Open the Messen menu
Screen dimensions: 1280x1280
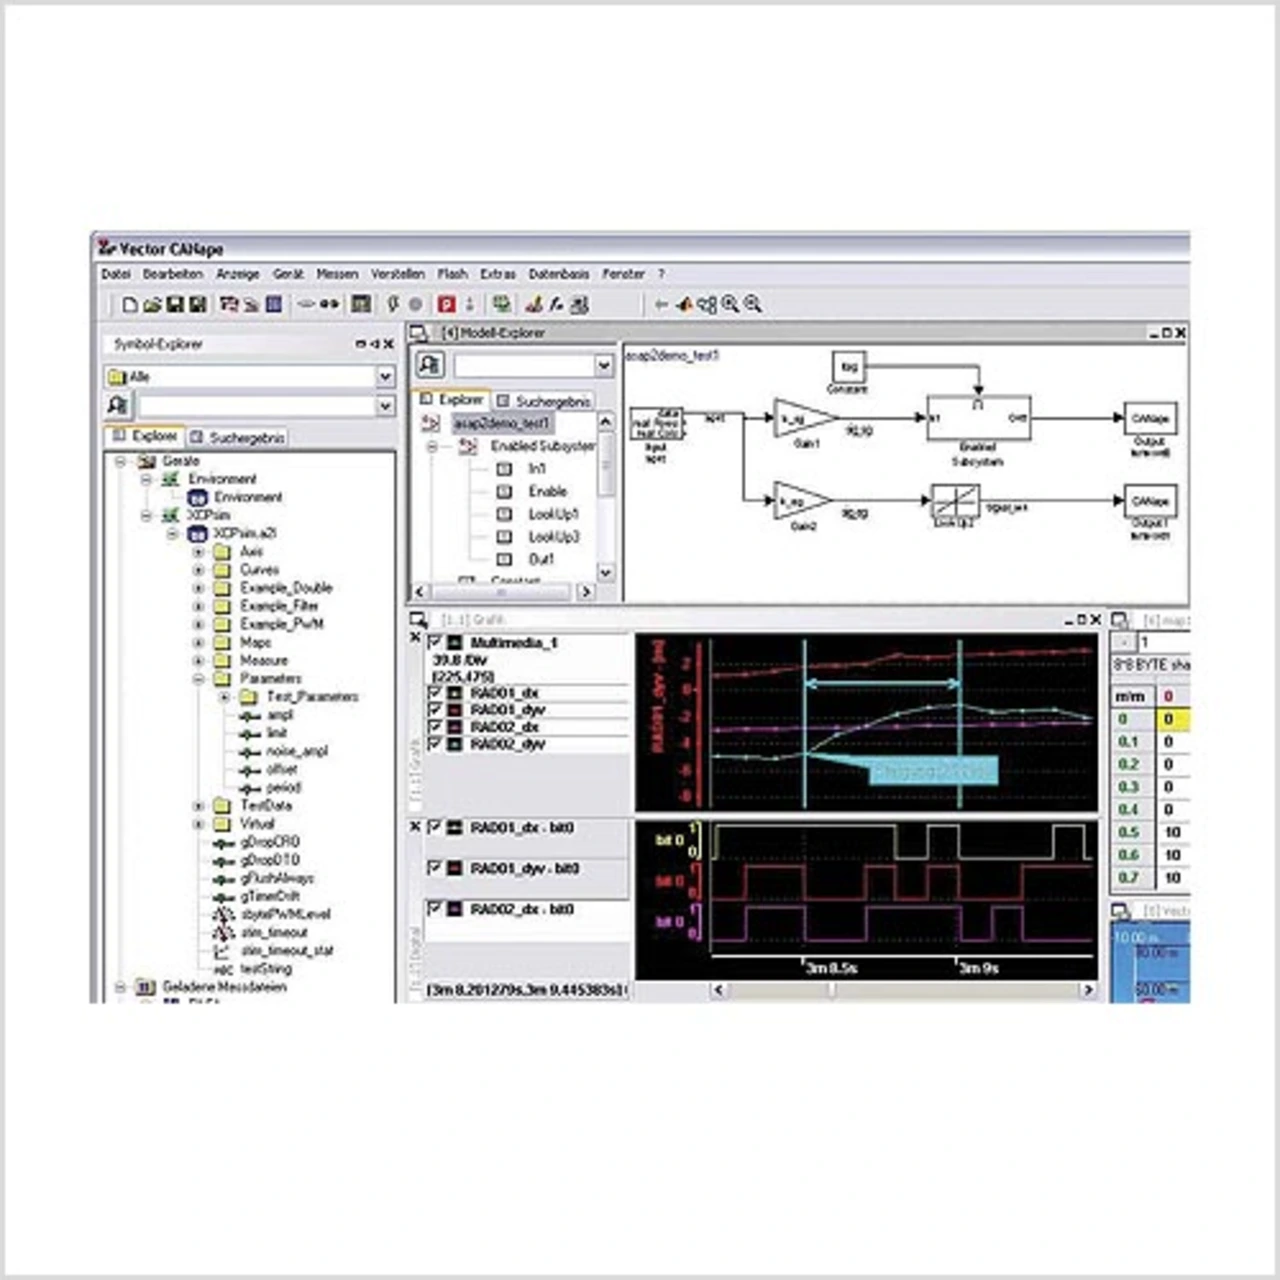(x=337, y=274)
